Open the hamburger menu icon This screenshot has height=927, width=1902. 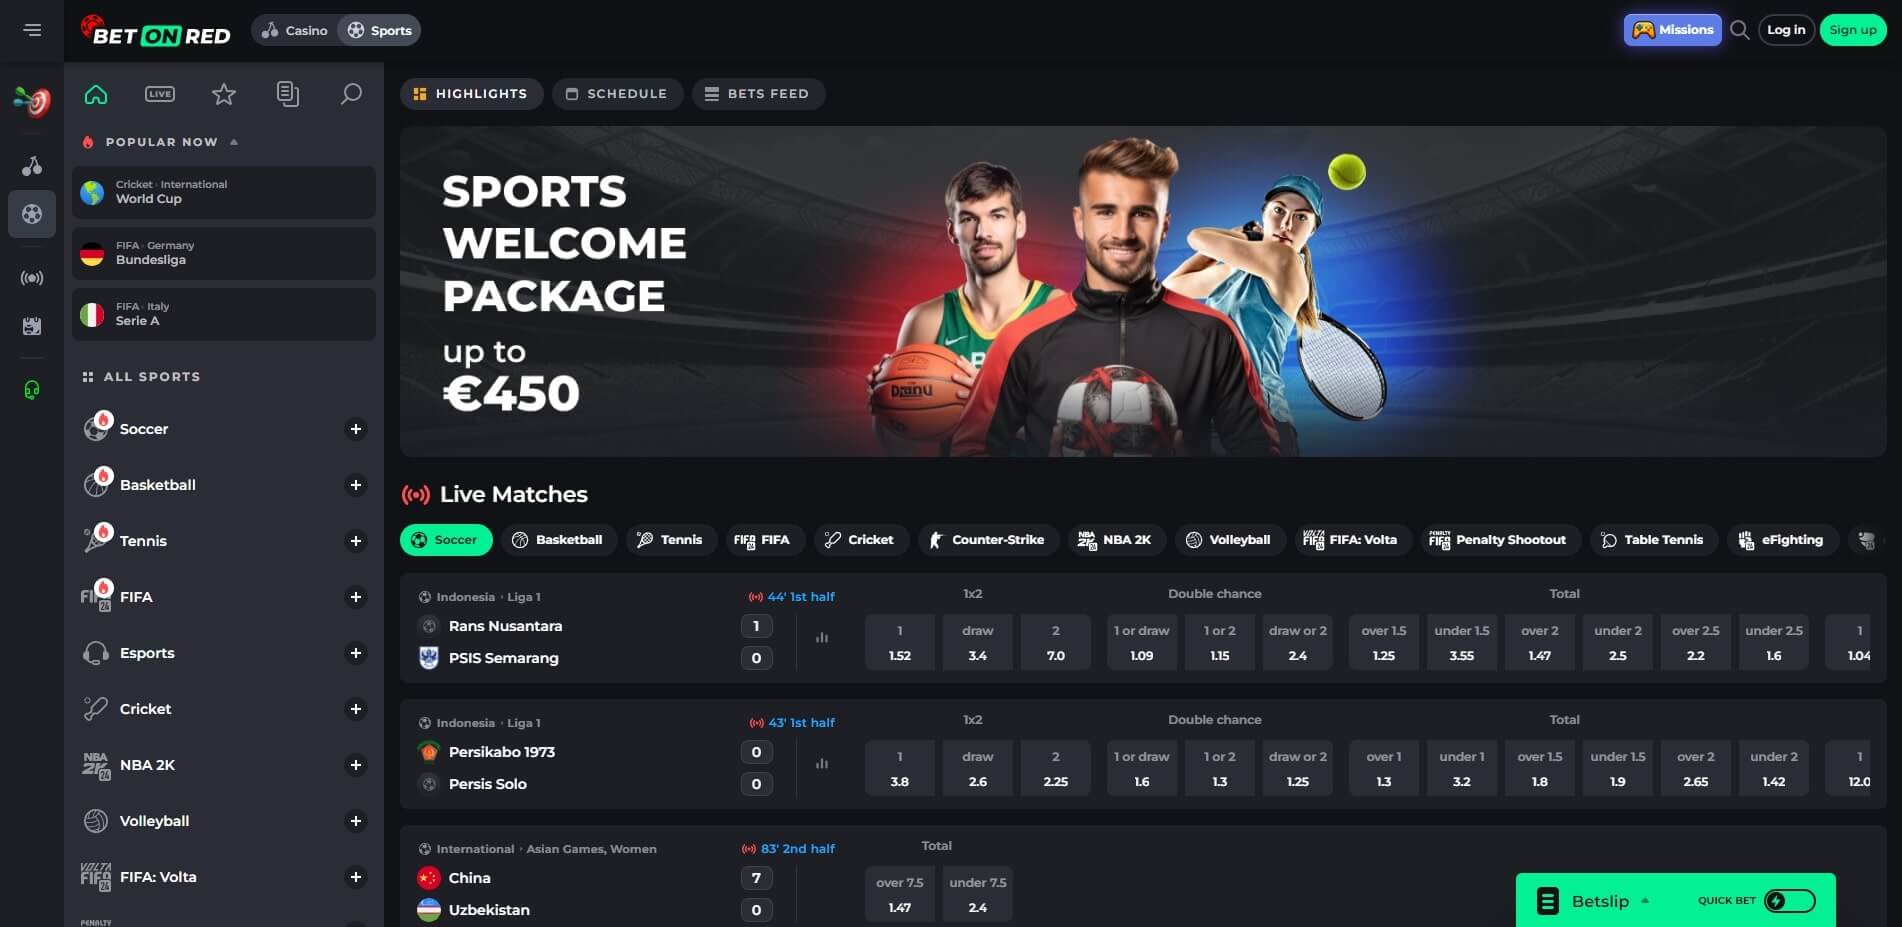tap(32, 30)
